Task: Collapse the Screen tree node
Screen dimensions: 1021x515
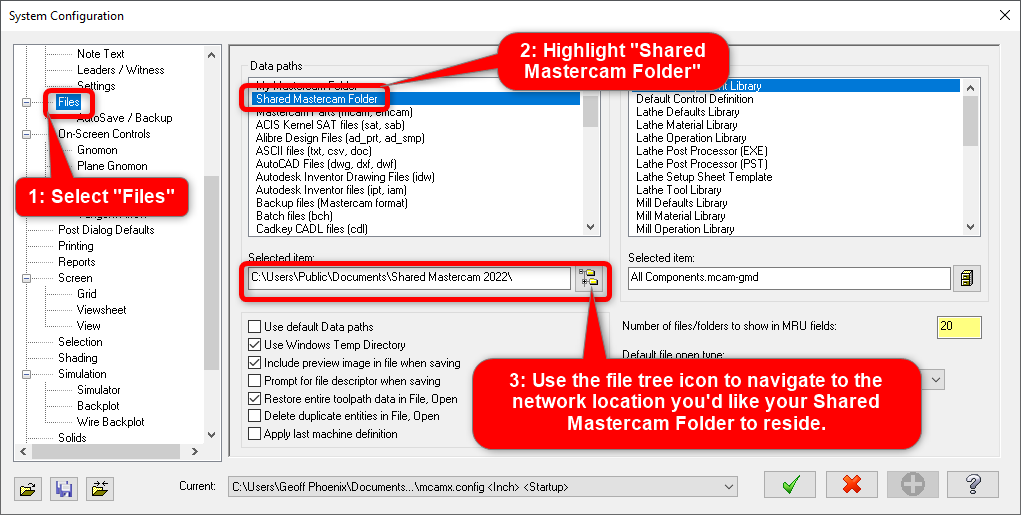Action: 26,278
